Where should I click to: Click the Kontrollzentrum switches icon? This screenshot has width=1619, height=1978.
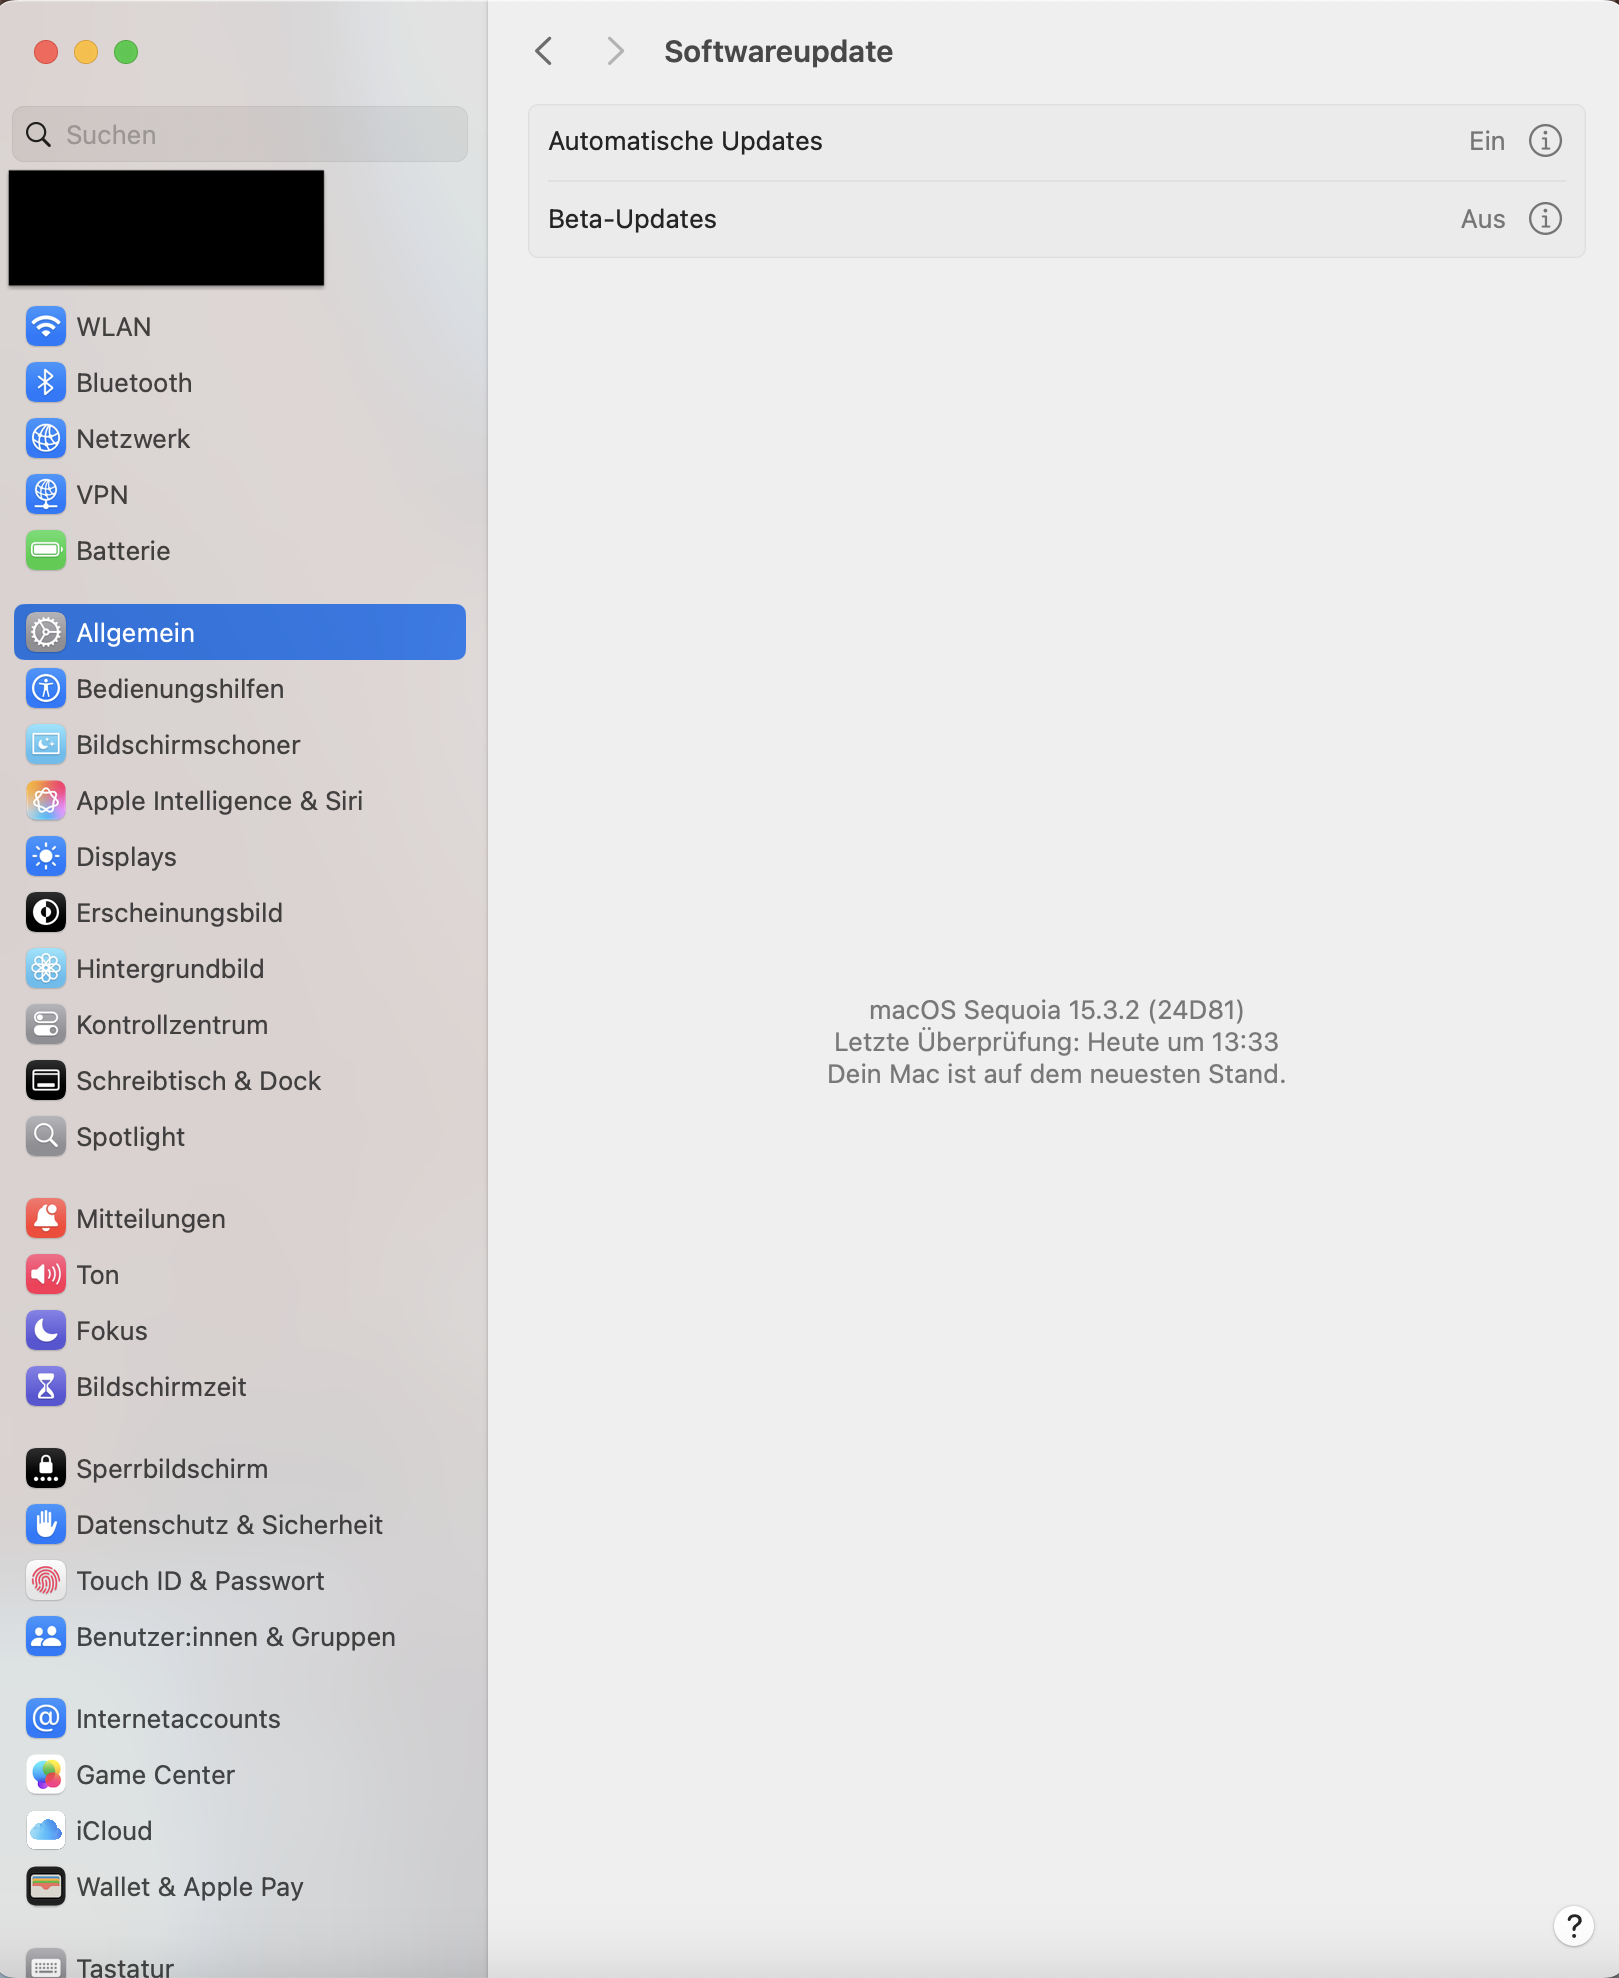coord(46,1025)
